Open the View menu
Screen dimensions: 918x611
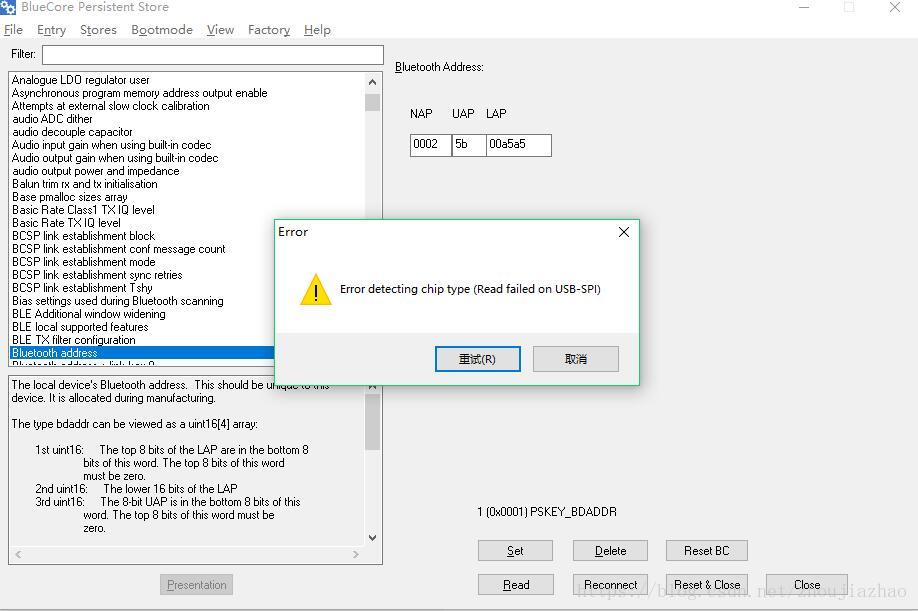click(x=220, y=30)
